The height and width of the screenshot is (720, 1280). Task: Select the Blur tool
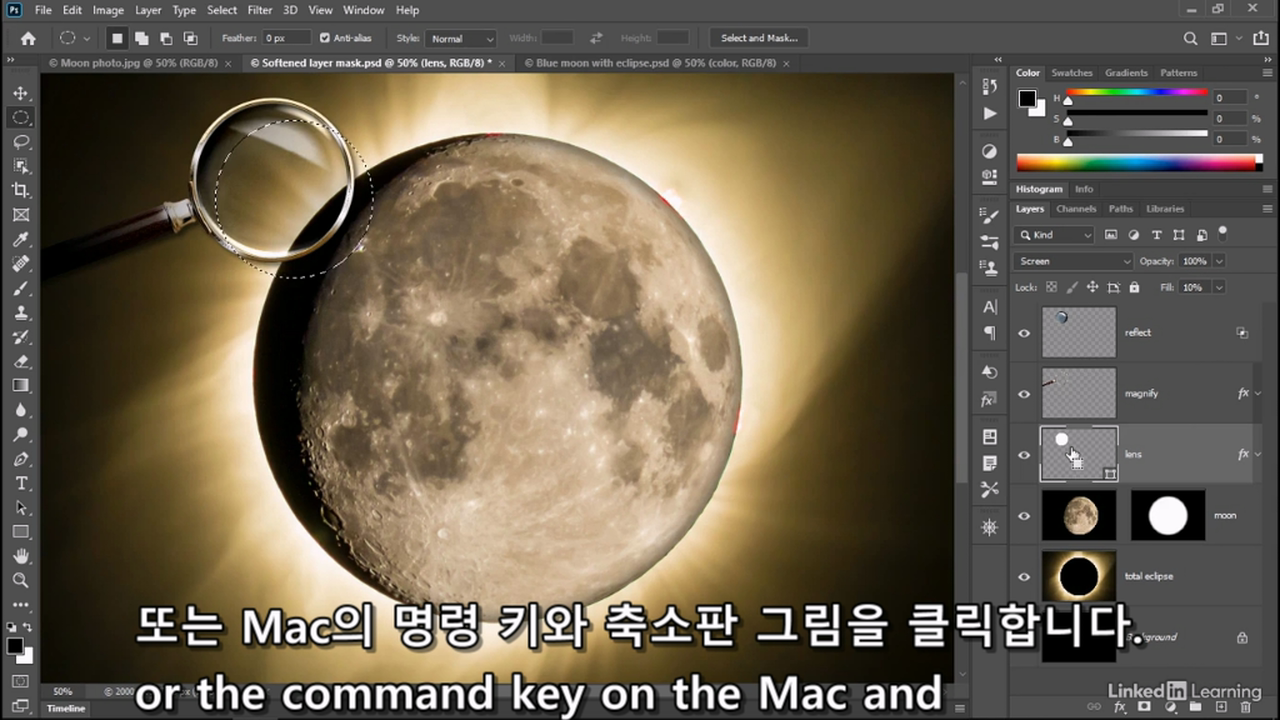coord(21,410)
